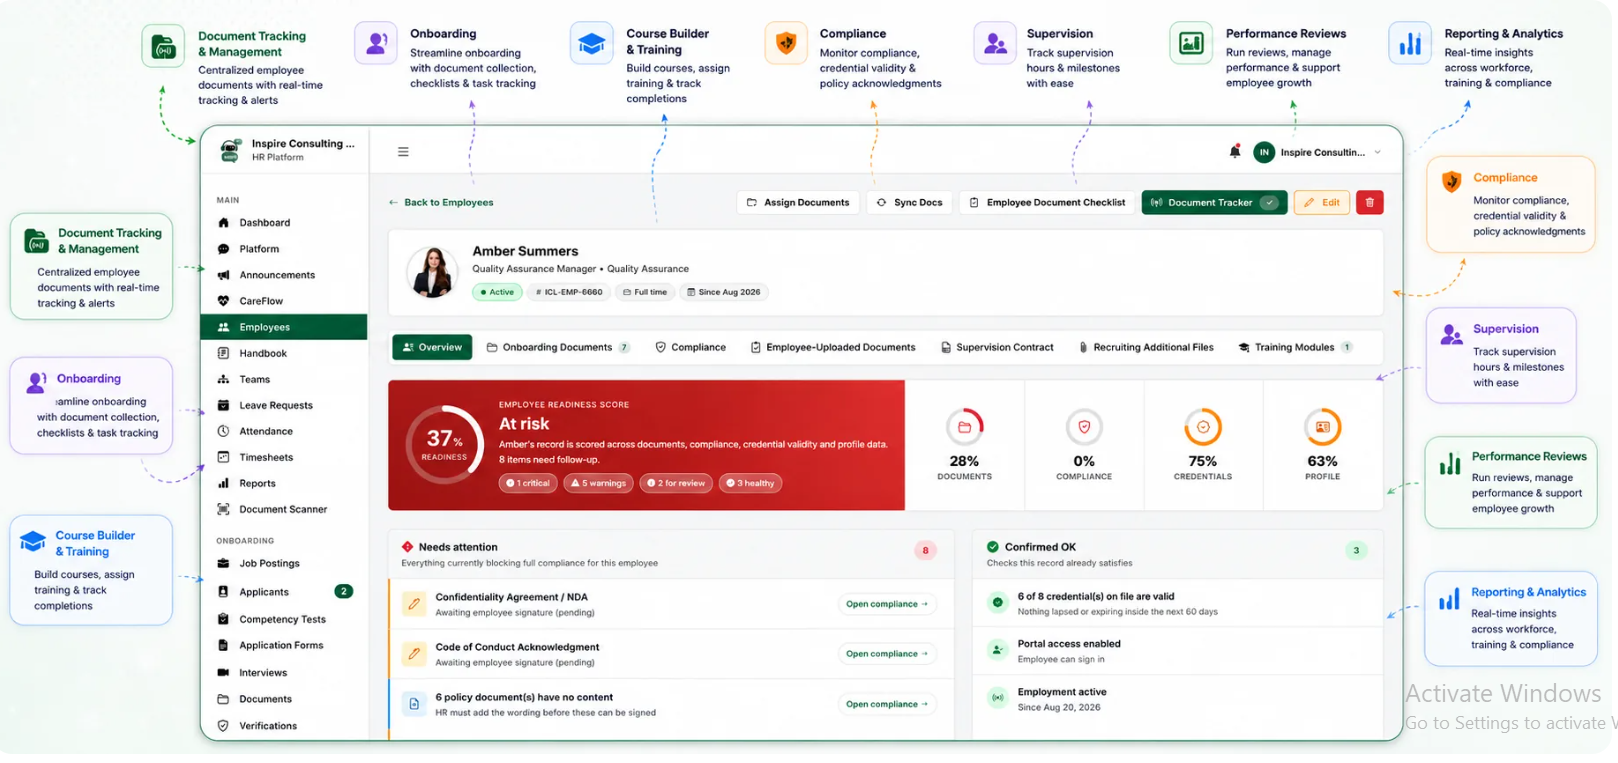This screenshot has width=1618, height=763.
Task: Click the Course Builder graduation cap icon at top
Action: click(x=592, y=43)
